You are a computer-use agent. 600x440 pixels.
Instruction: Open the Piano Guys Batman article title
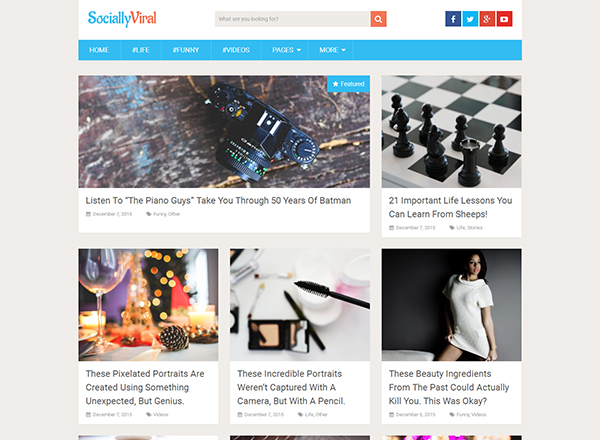[x=218, y=200]
